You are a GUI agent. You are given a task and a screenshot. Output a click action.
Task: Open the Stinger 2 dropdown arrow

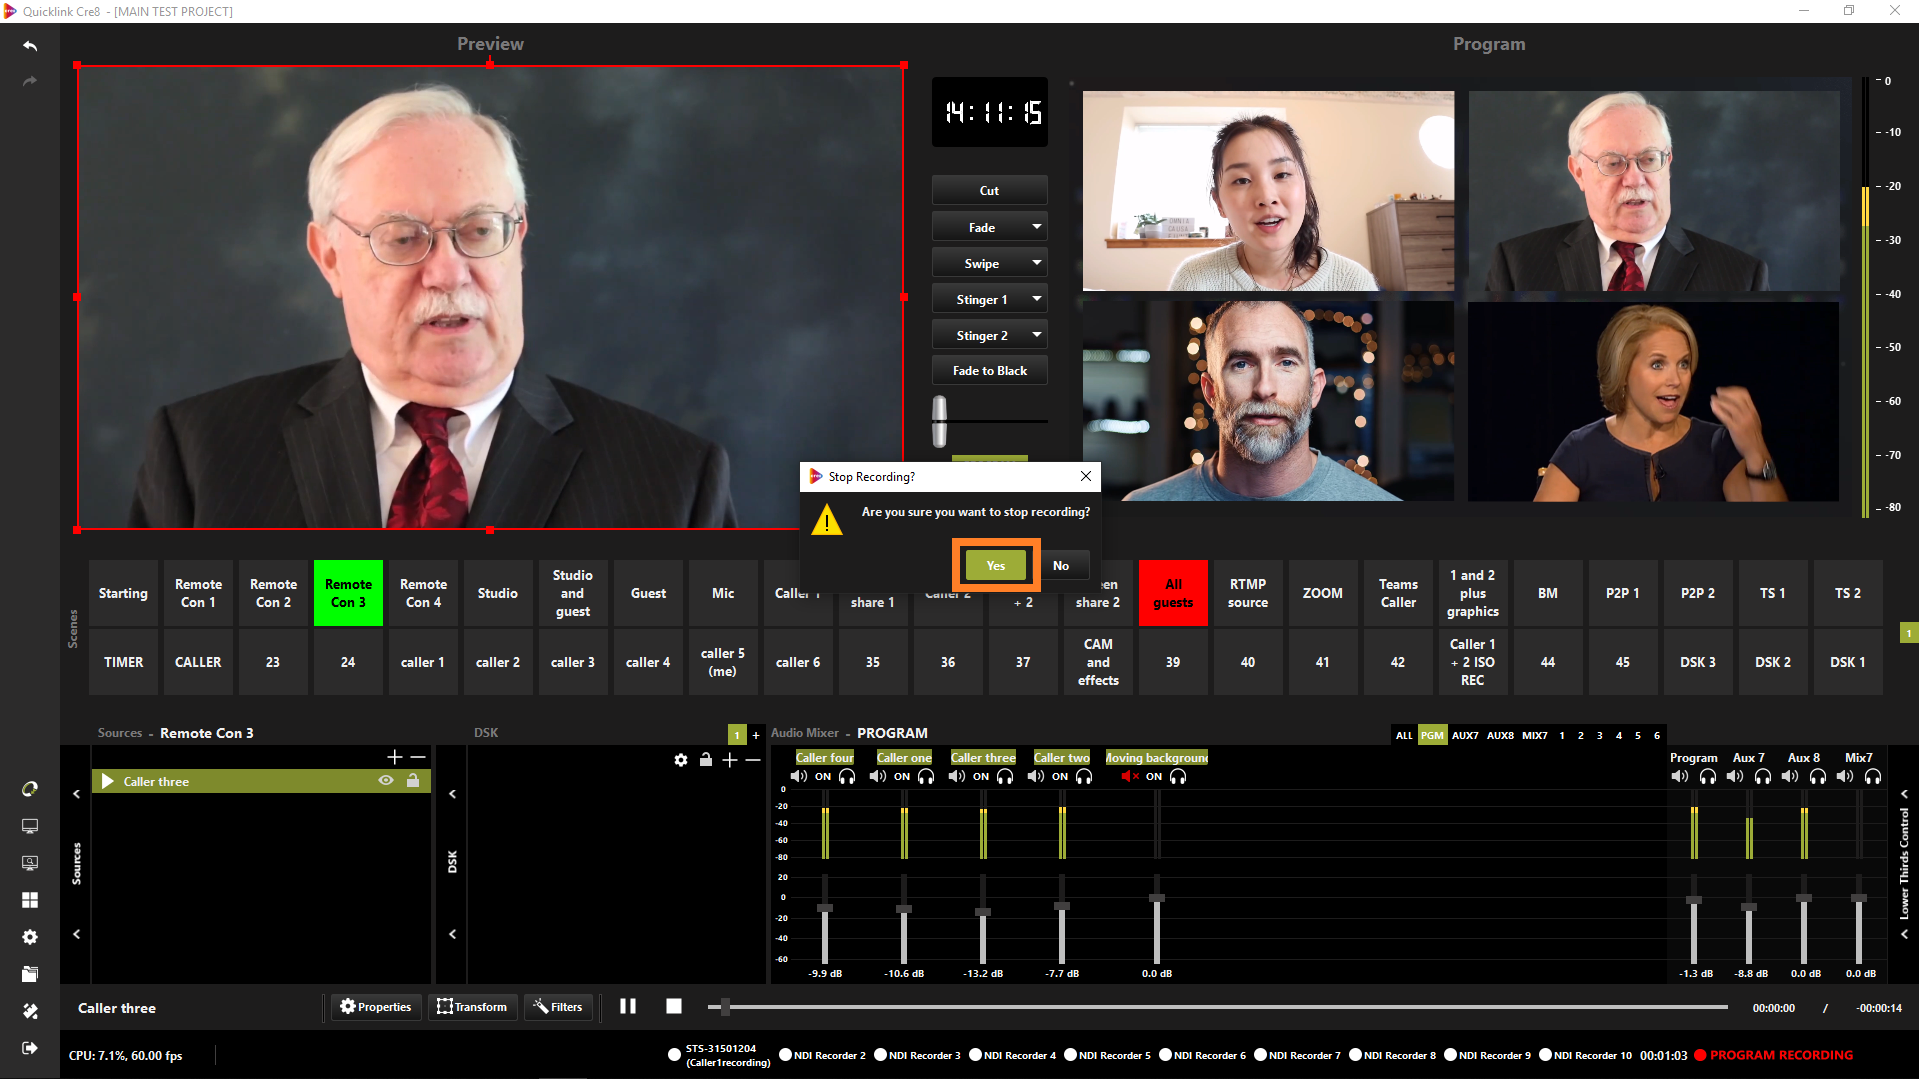1037,335
